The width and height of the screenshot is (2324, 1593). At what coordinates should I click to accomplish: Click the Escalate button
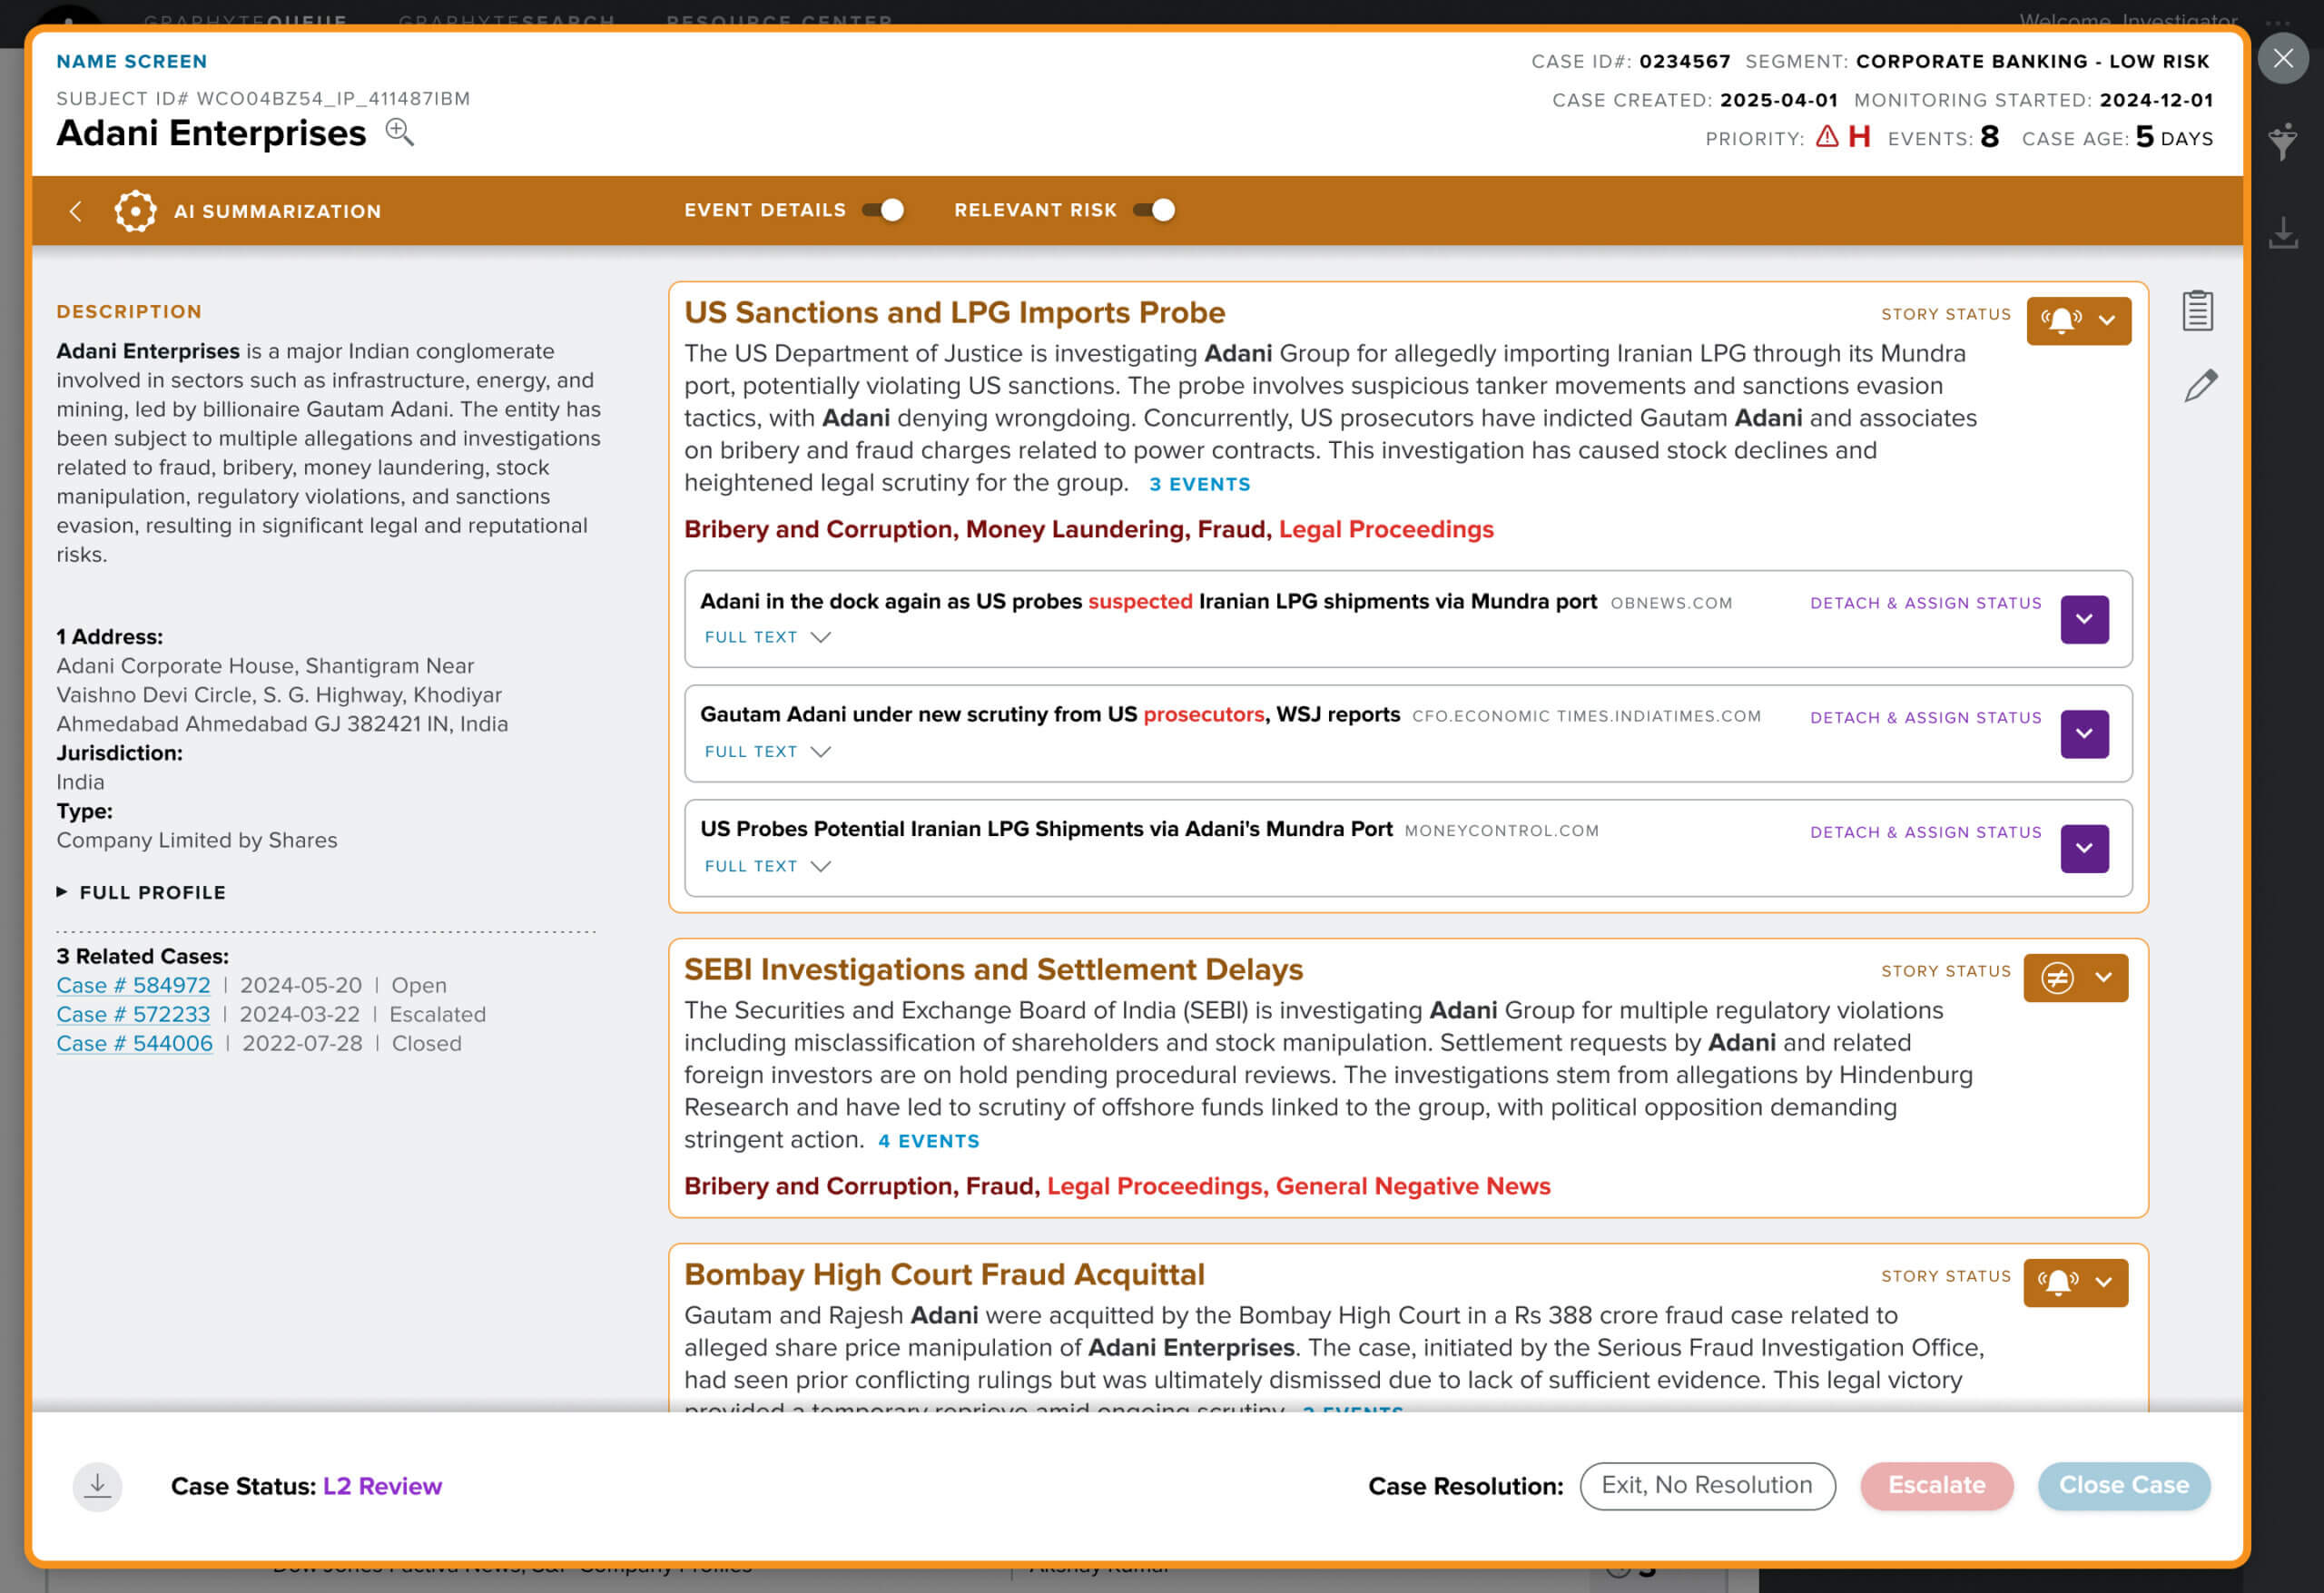click(x=1936, y=1486)
